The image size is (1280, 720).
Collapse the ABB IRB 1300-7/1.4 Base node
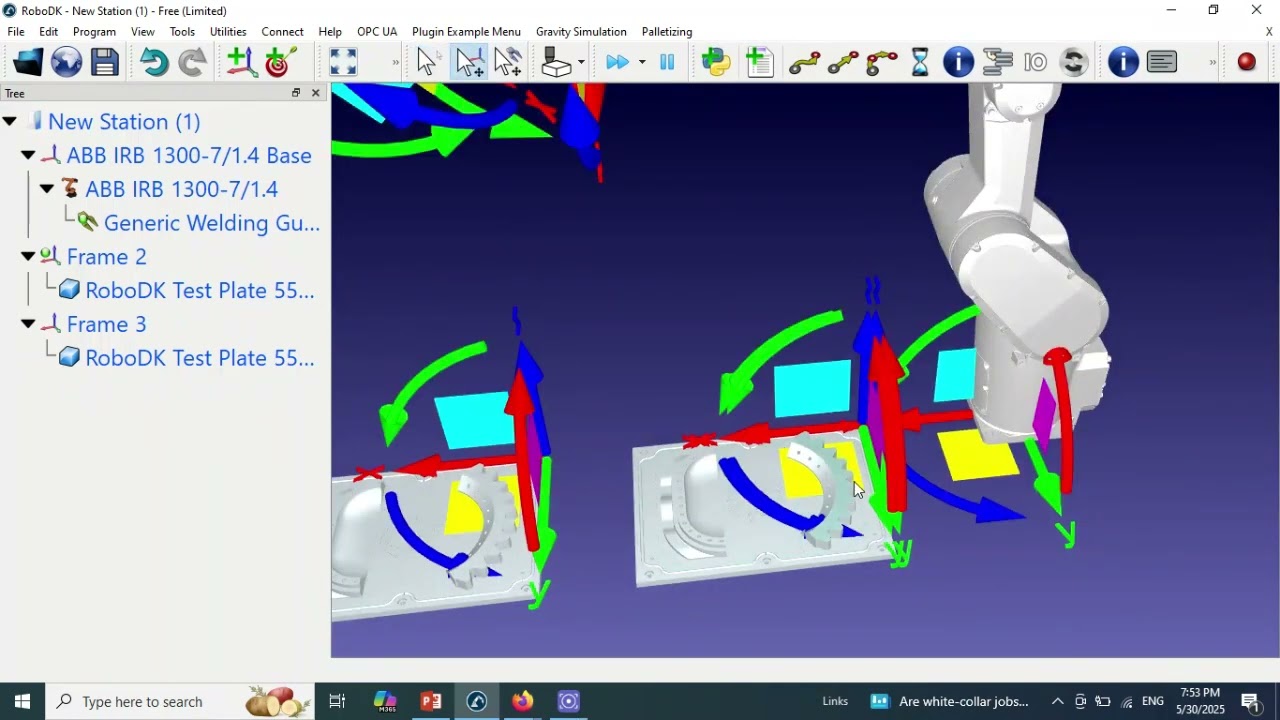[x=28, y=155]
